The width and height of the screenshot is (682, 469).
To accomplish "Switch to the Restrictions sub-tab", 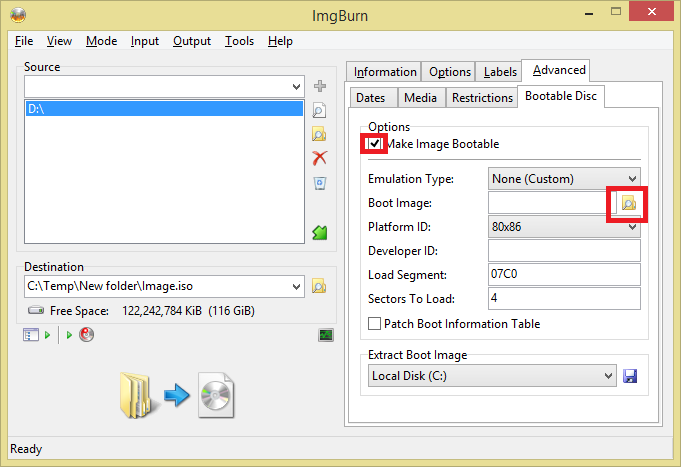I will 482,98.
